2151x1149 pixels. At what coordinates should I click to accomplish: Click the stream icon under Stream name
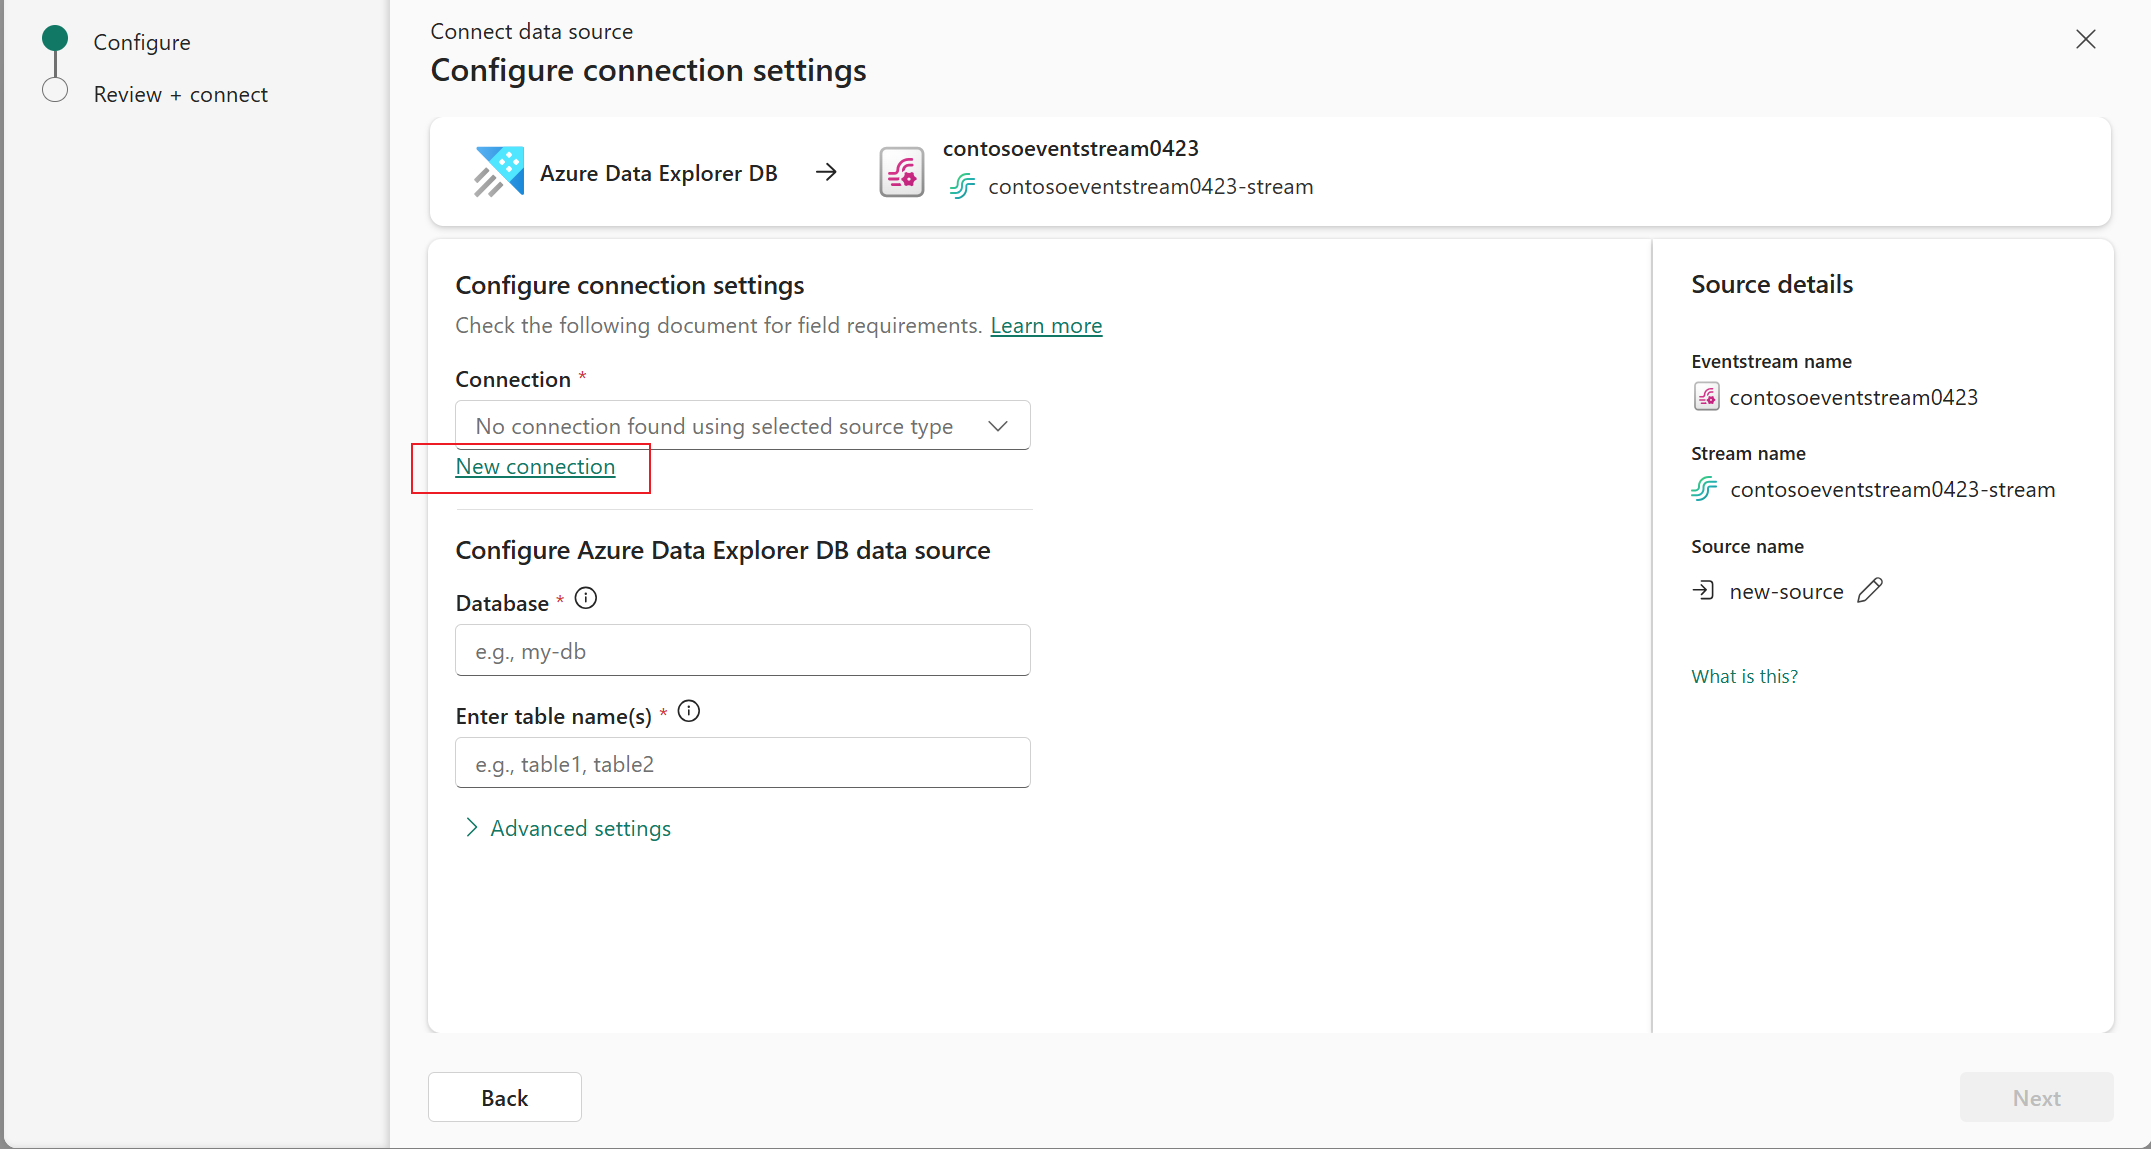tap(1704, 489)
